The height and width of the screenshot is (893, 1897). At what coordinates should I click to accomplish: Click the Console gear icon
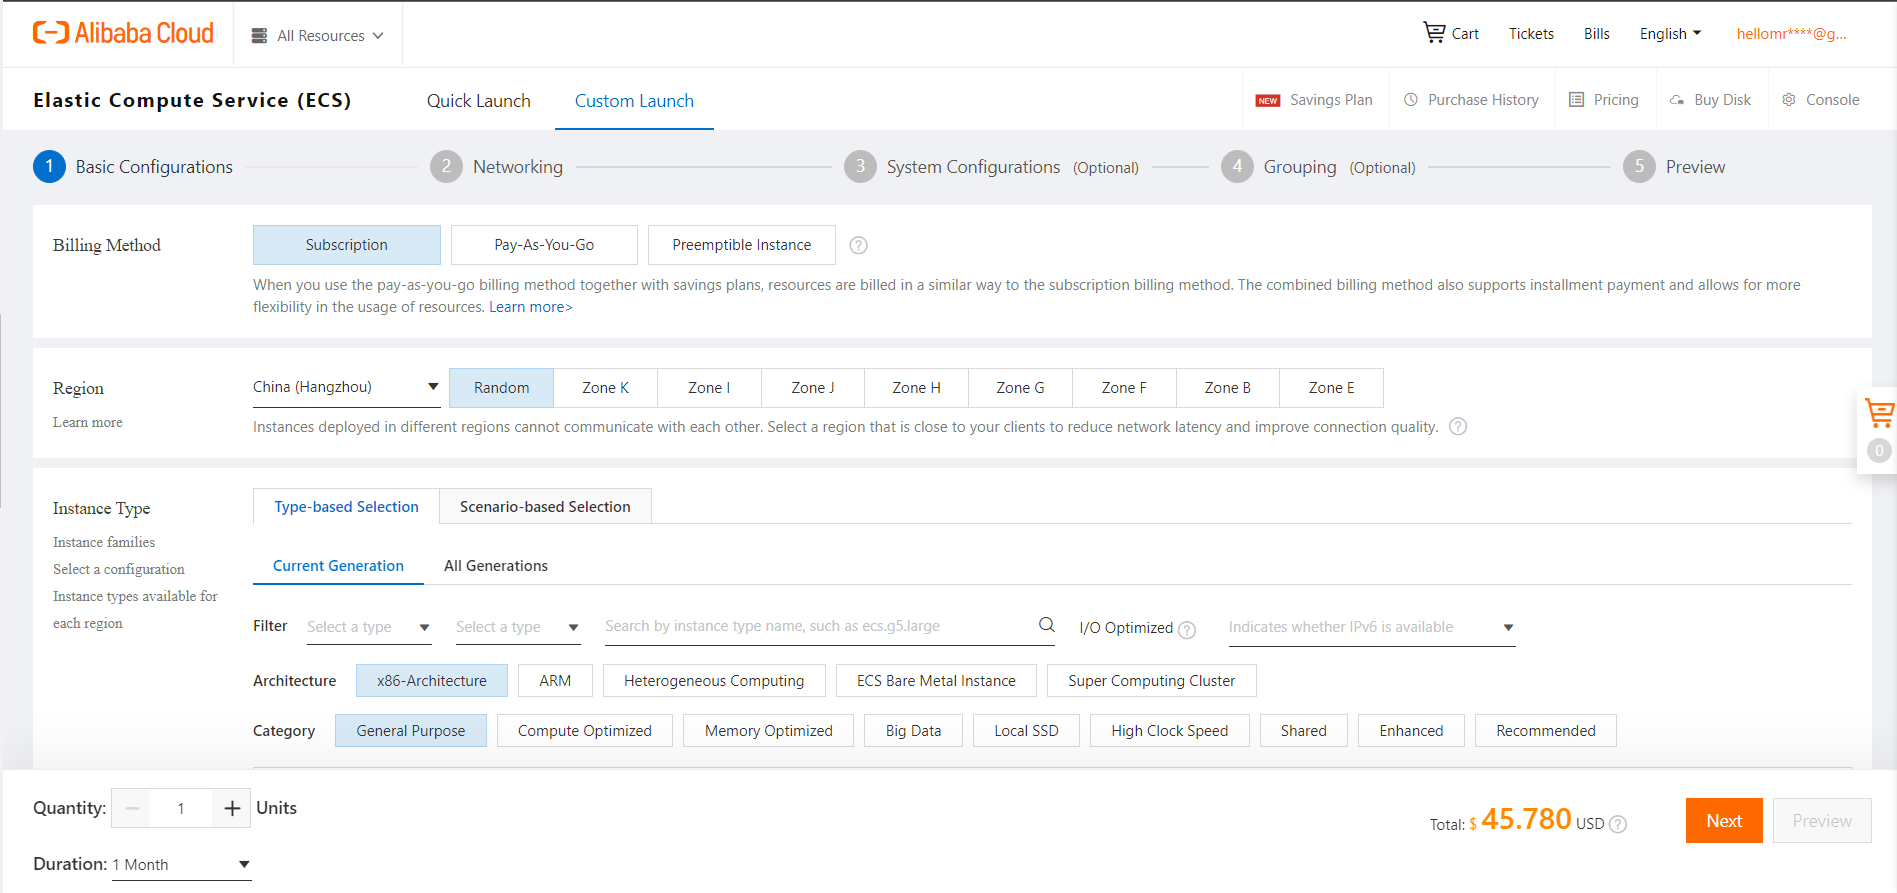pos(1789,100)
